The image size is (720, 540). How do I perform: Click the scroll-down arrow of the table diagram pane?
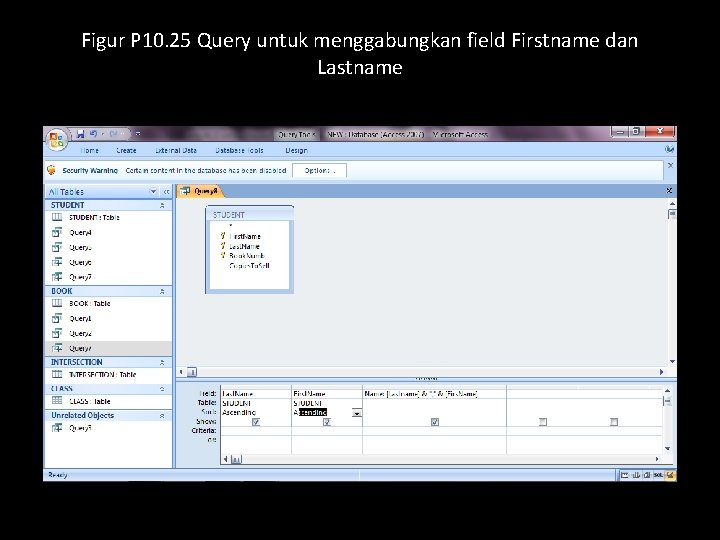coord(672,362)
